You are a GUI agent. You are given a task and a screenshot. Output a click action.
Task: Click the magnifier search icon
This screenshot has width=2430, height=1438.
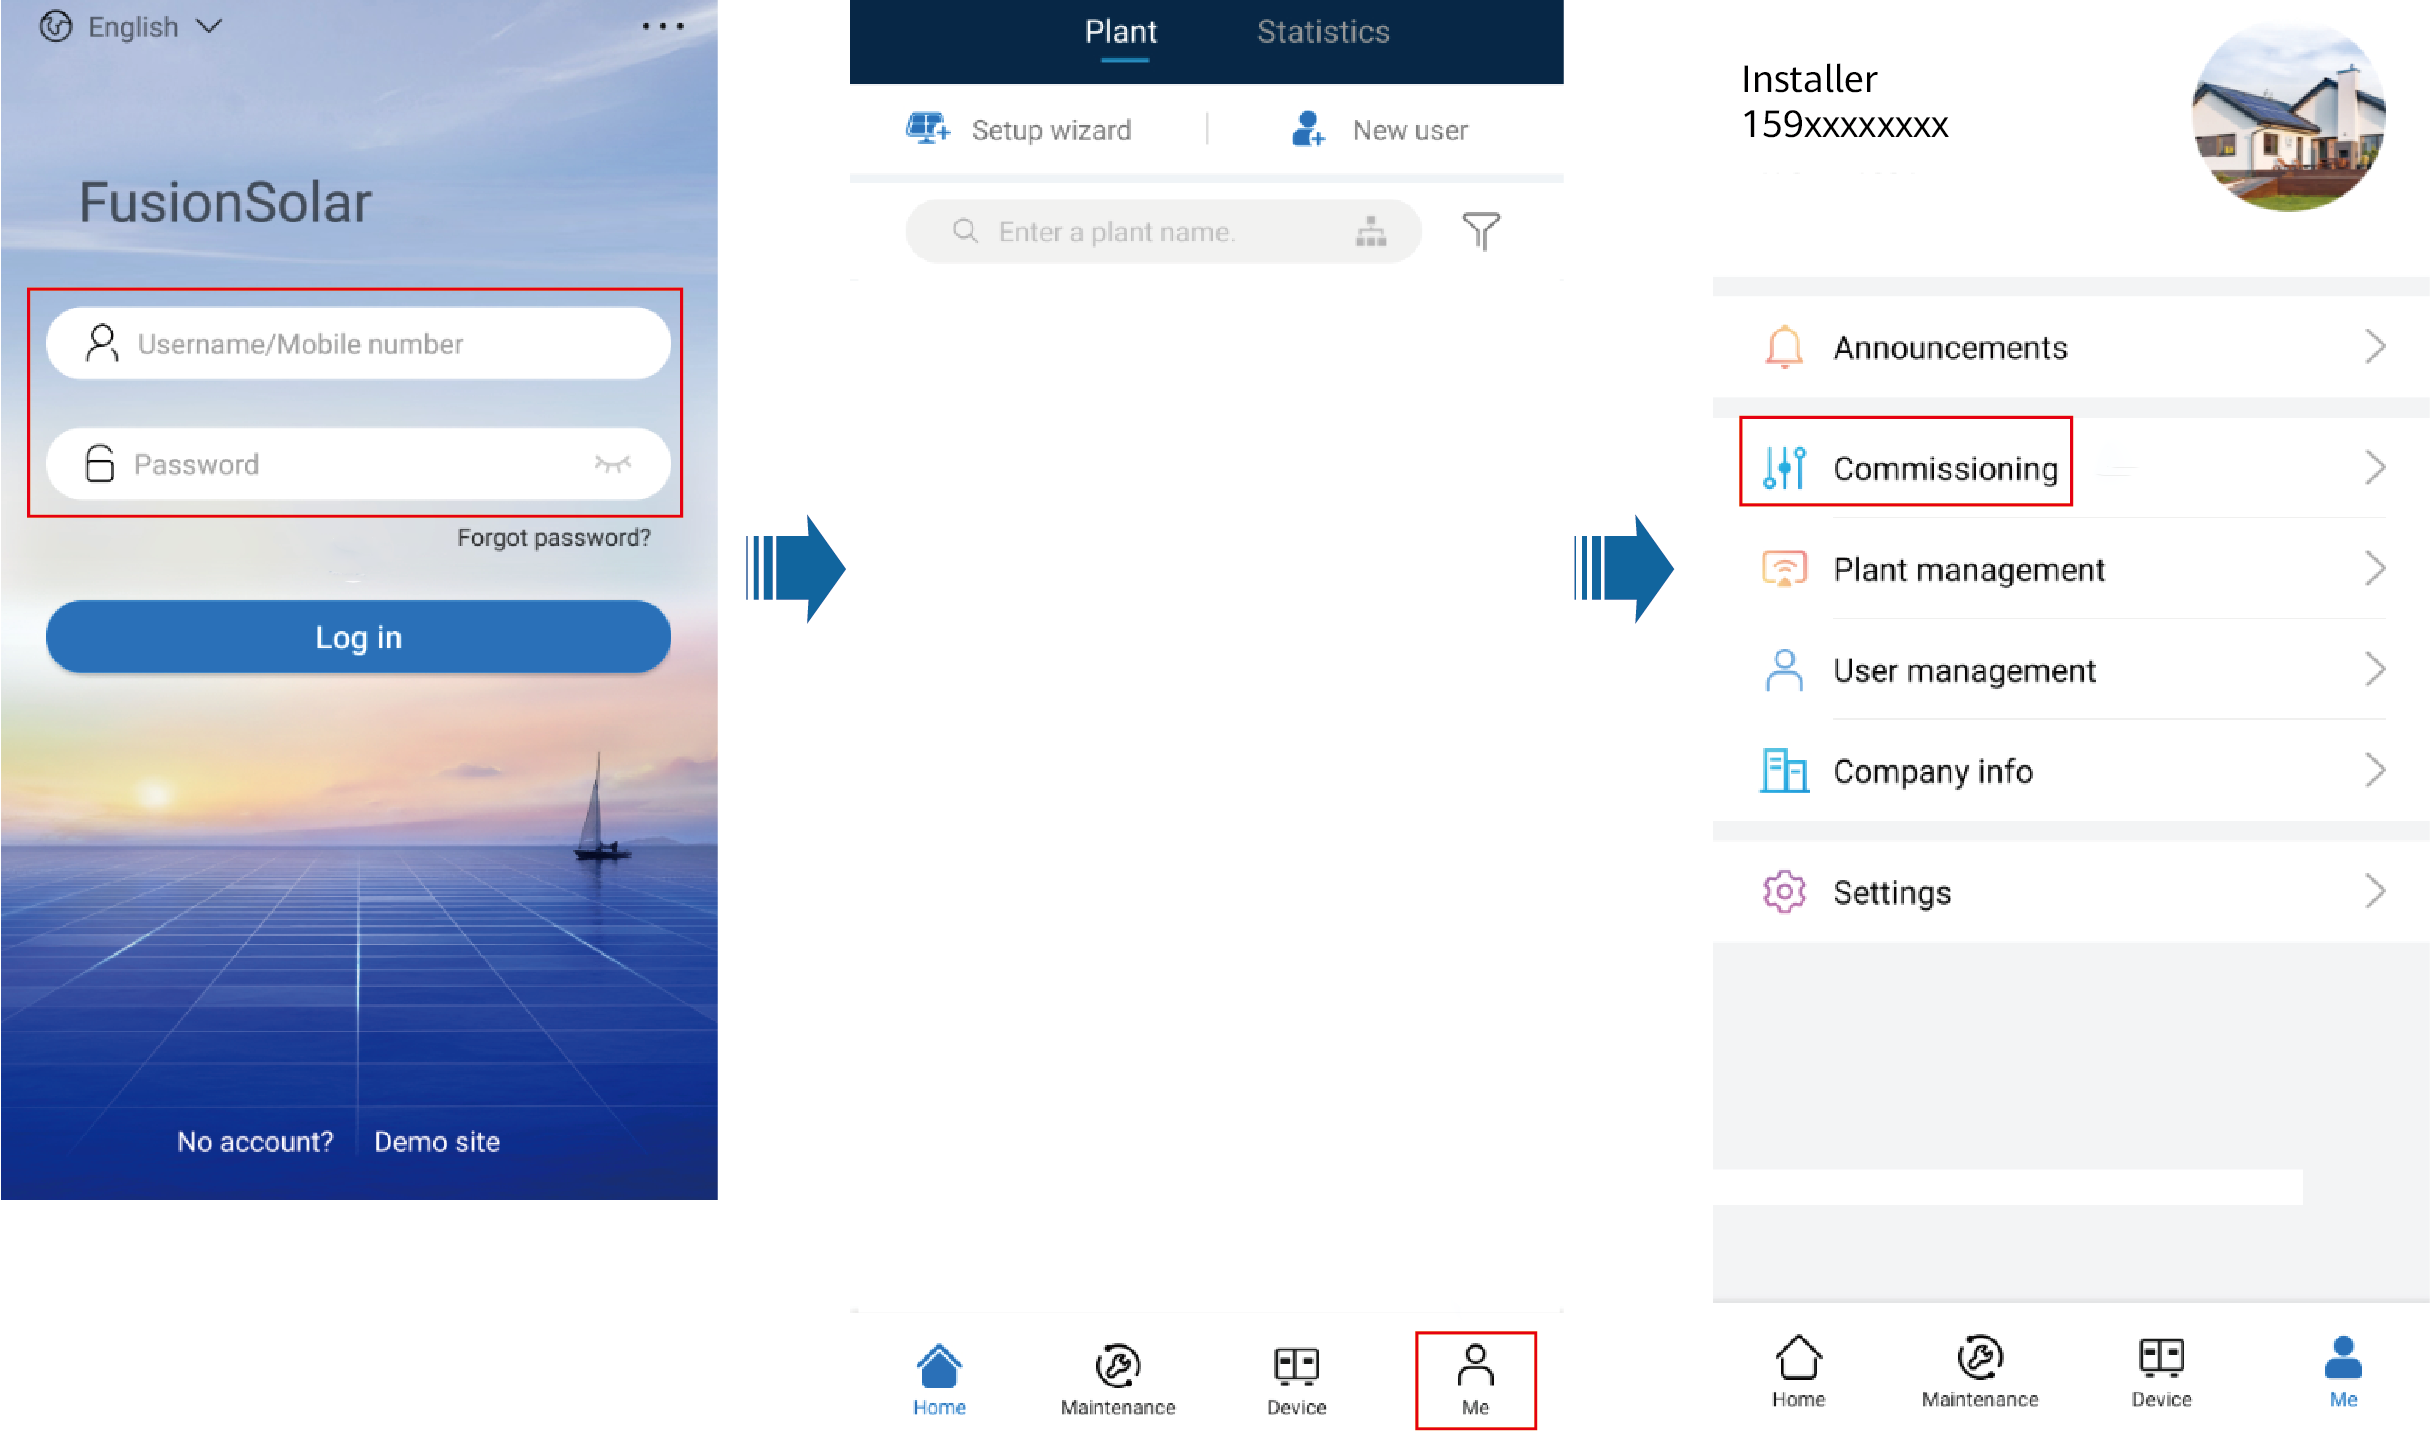[965, 232]
